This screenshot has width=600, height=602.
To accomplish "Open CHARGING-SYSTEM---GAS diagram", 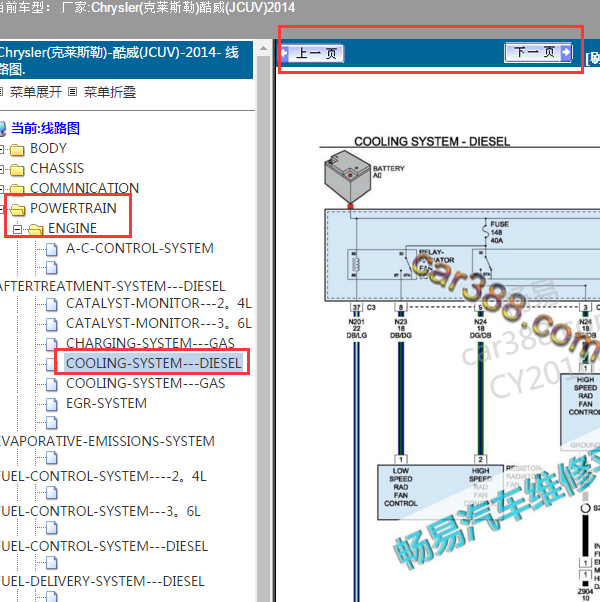I will (150, 343).
